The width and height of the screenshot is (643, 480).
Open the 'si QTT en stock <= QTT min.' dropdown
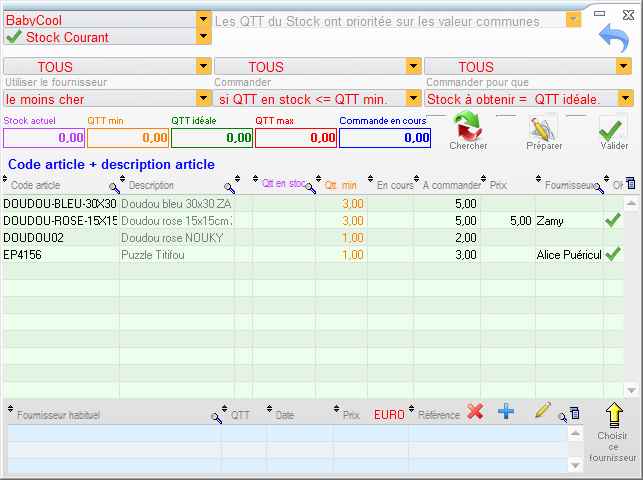click(413, 98)
